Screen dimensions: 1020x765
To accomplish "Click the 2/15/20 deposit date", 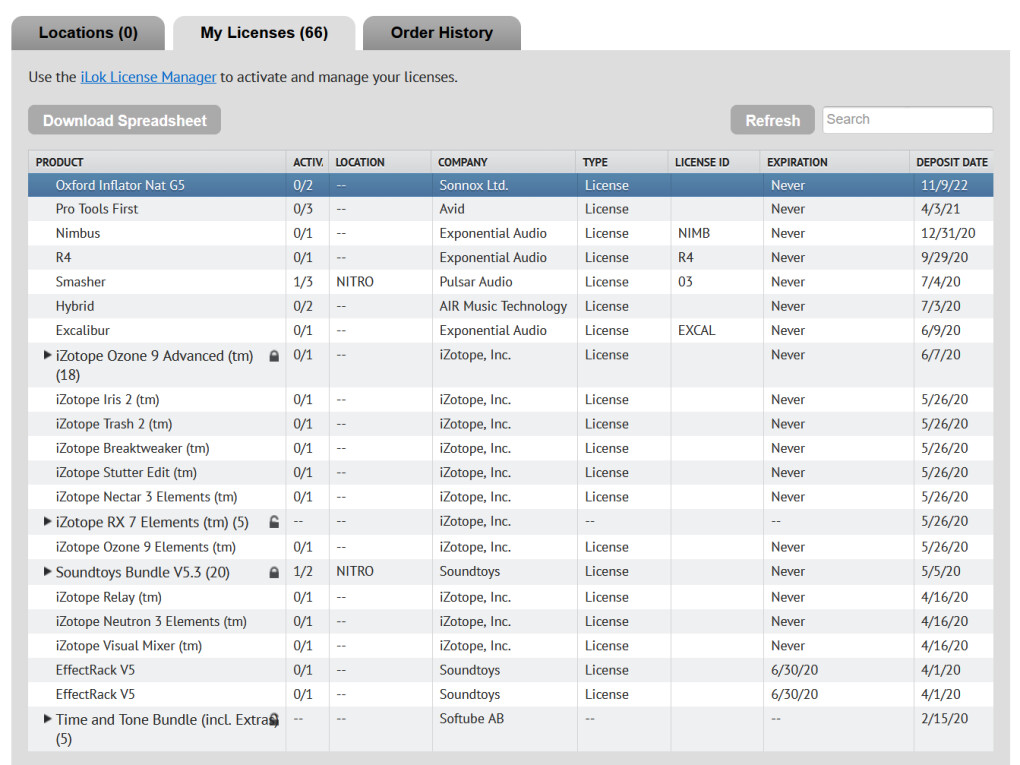I will (x=944, y=719).
